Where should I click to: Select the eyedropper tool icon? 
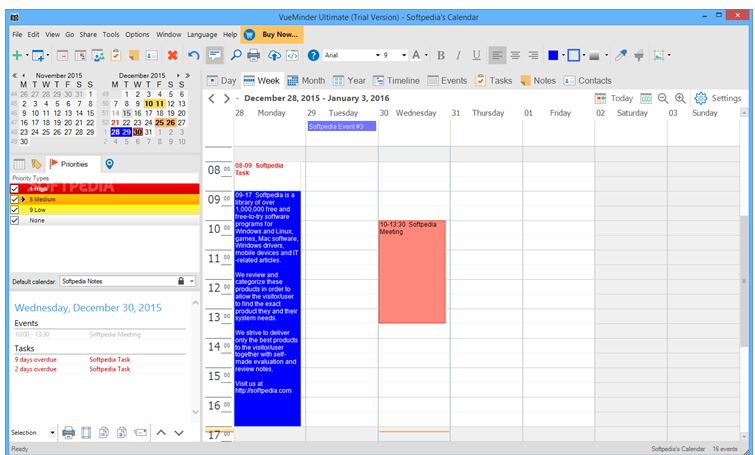click(621, 55)
